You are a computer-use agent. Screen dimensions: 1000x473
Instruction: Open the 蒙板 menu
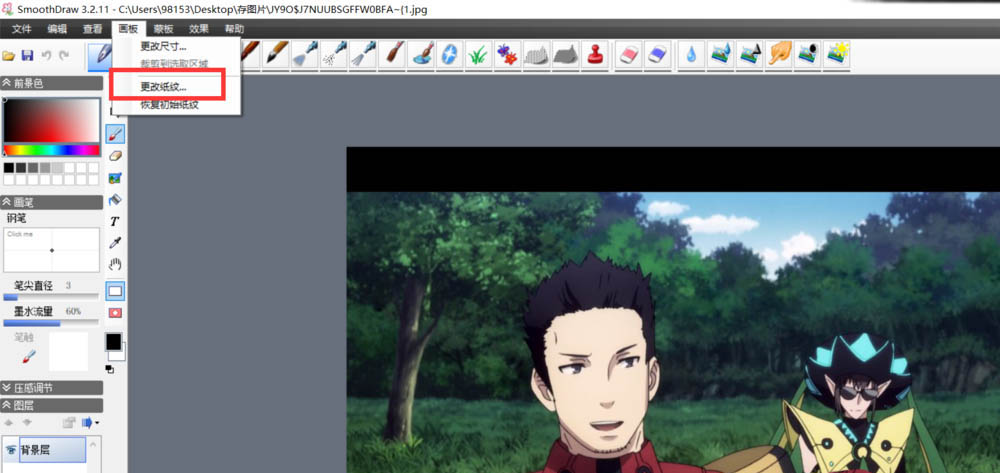pyautogui.click(x=163, y=29)
